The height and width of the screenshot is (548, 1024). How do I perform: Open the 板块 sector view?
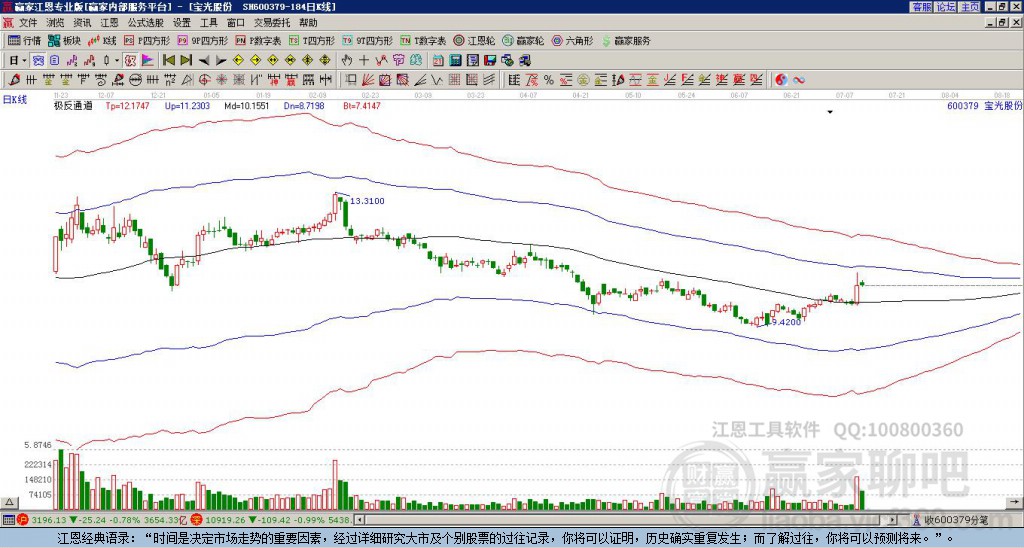[x=64, y=40]
